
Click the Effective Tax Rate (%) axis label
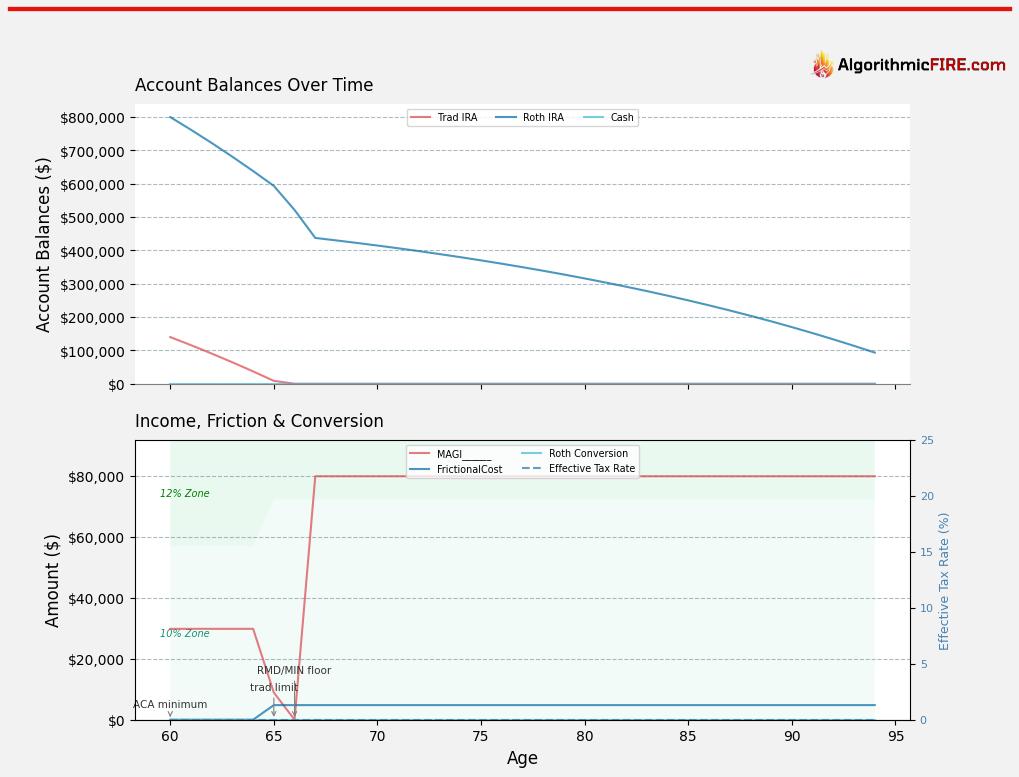point(944,581)
